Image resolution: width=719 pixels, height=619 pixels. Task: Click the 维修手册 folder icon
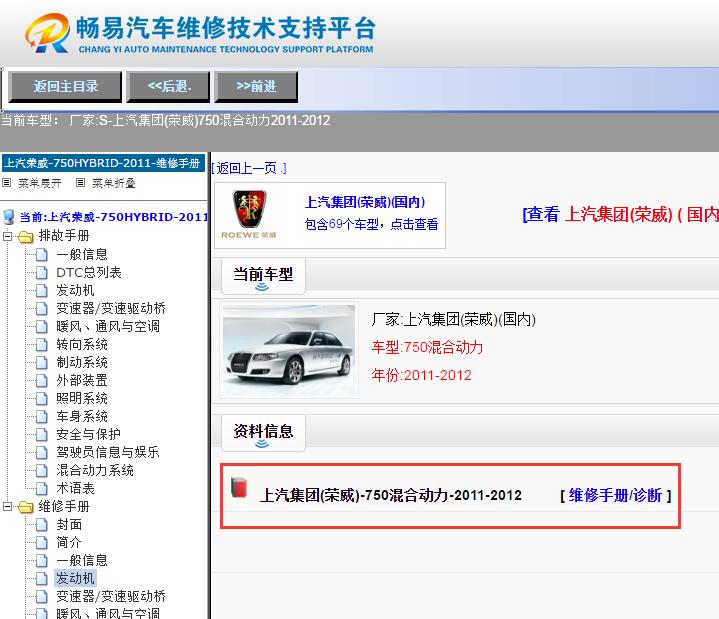pos(26,507)
